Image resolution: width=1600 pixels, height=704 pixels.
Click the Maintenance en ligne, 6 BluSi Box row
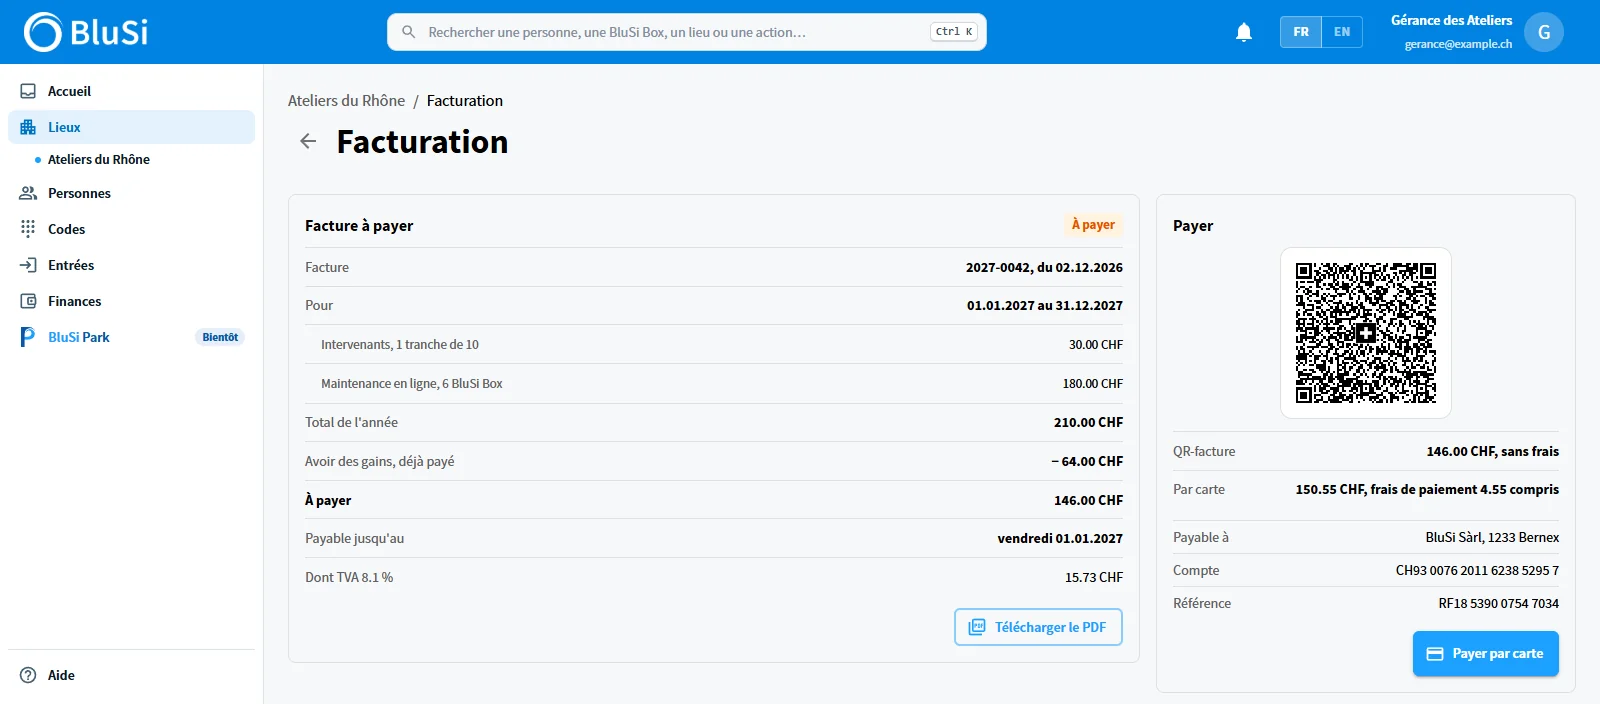coord(714,384)
